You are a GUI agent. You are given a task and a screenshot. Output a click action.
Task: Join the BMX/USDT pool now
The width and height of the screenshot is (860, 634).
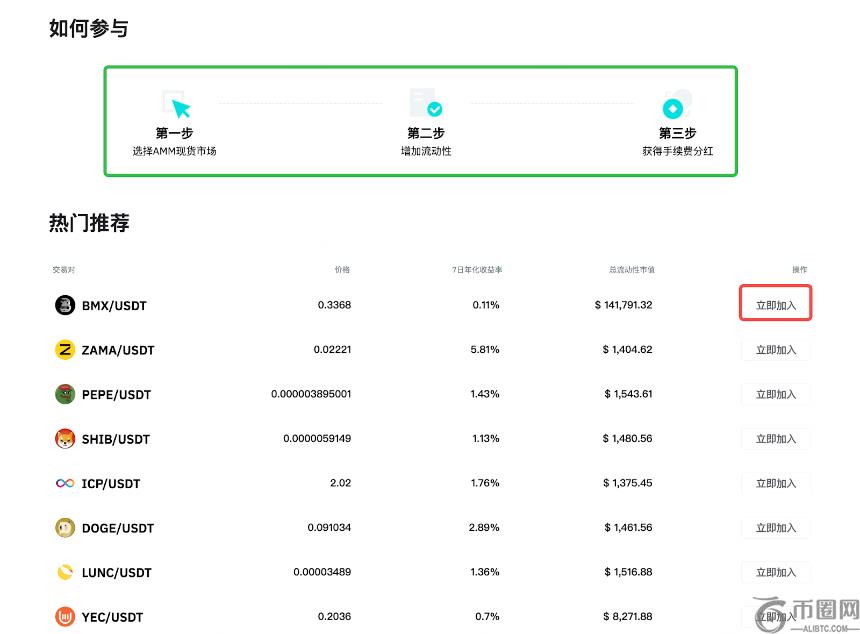(x=776, y=305)
